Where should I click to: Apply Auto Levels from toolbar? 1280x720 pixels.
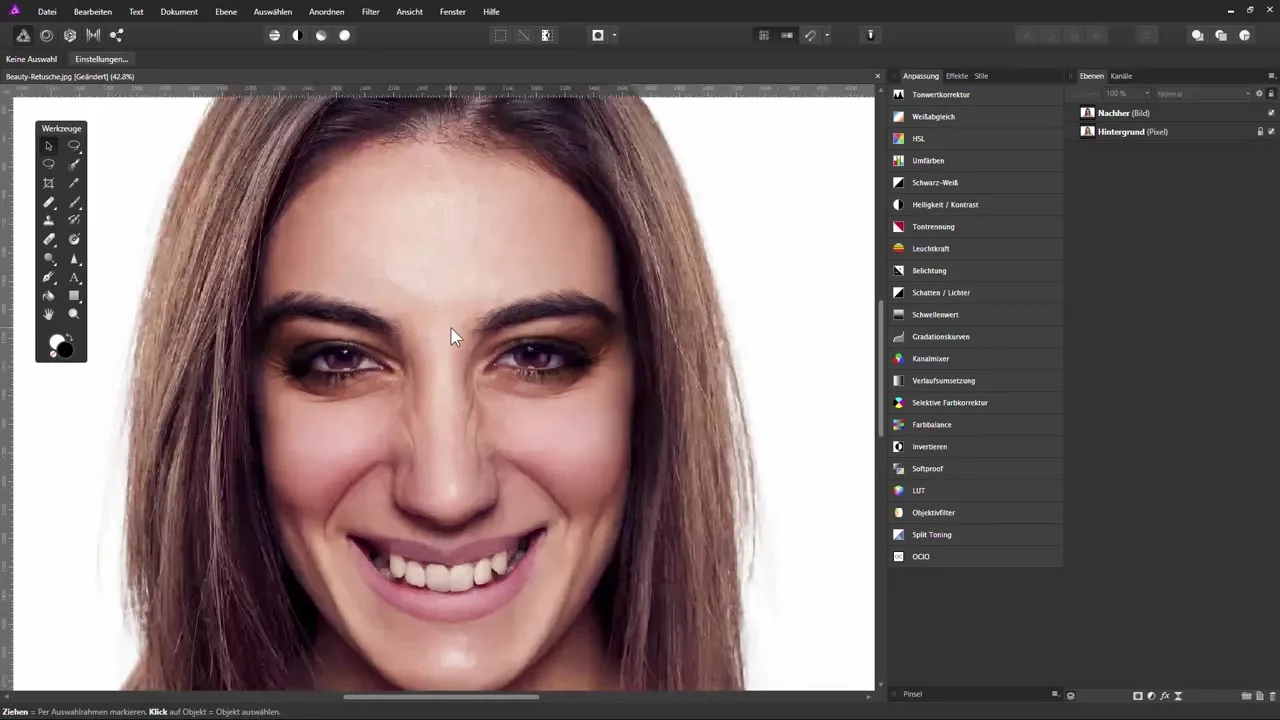click(x=274, y=35)
